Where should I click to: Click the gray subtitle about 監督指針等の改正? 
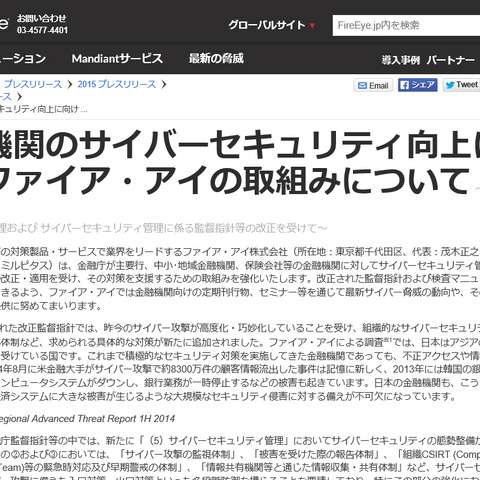163,228
